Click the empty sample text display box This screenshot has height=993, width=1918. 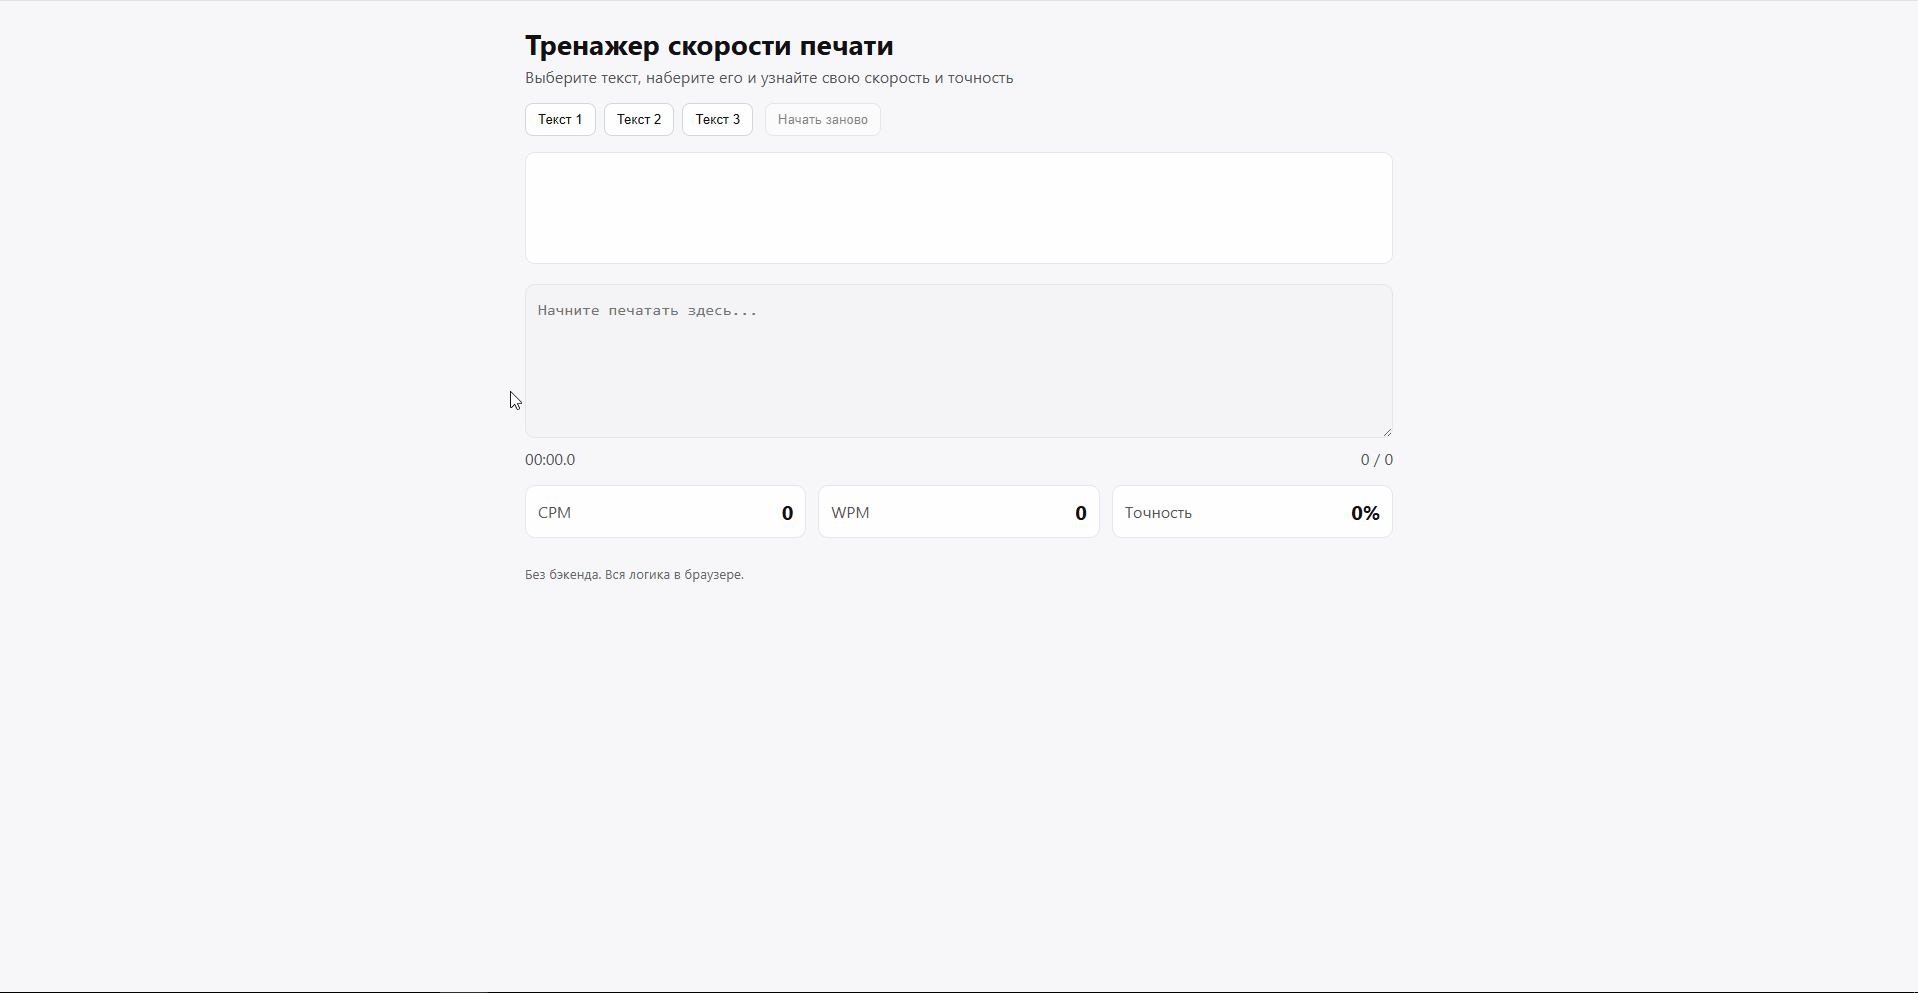(958, 208)
